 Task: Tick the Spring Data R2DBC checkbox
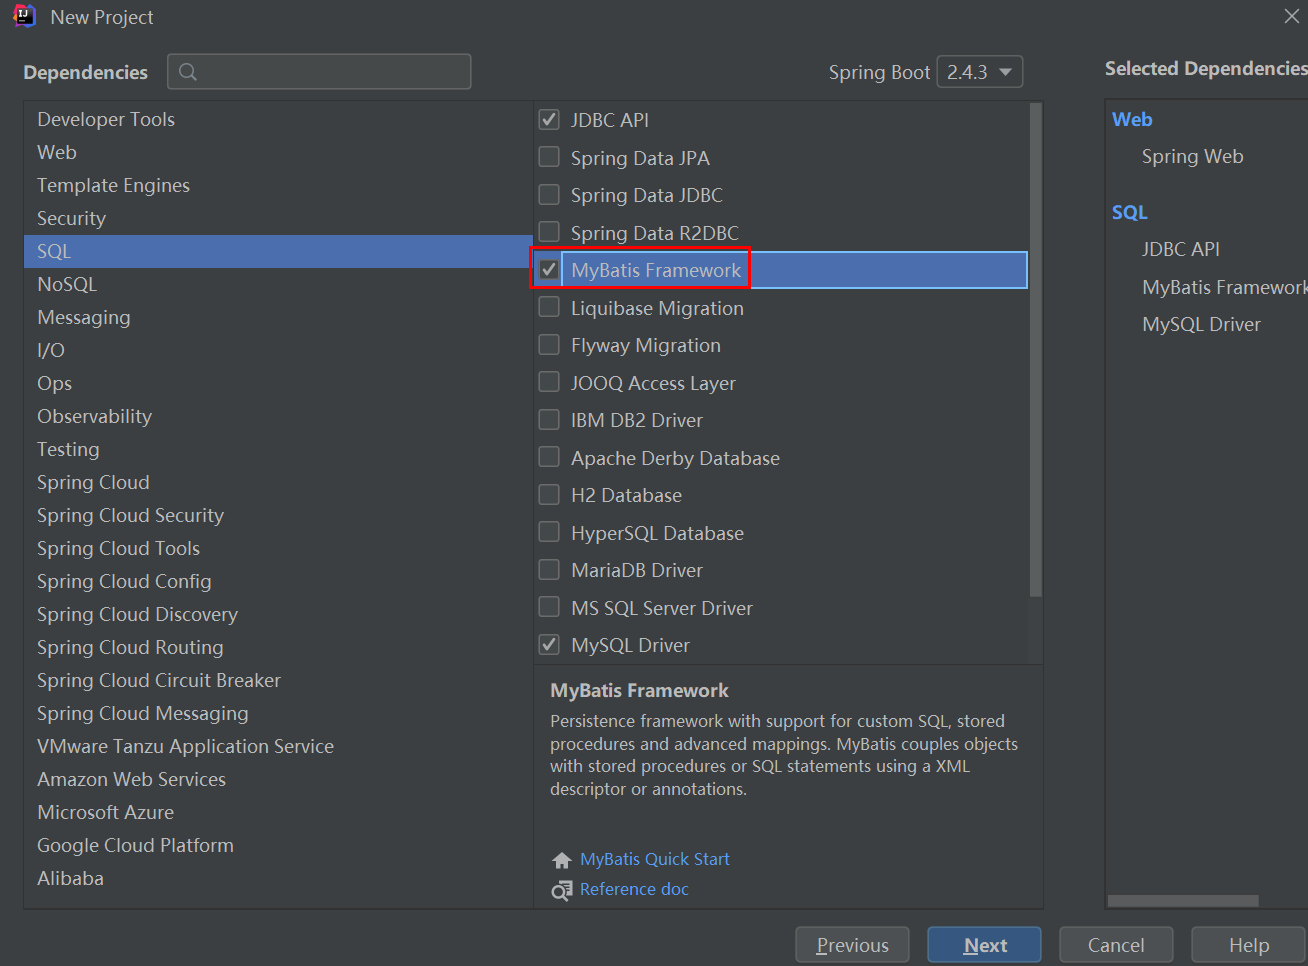[x=549, y=233]
